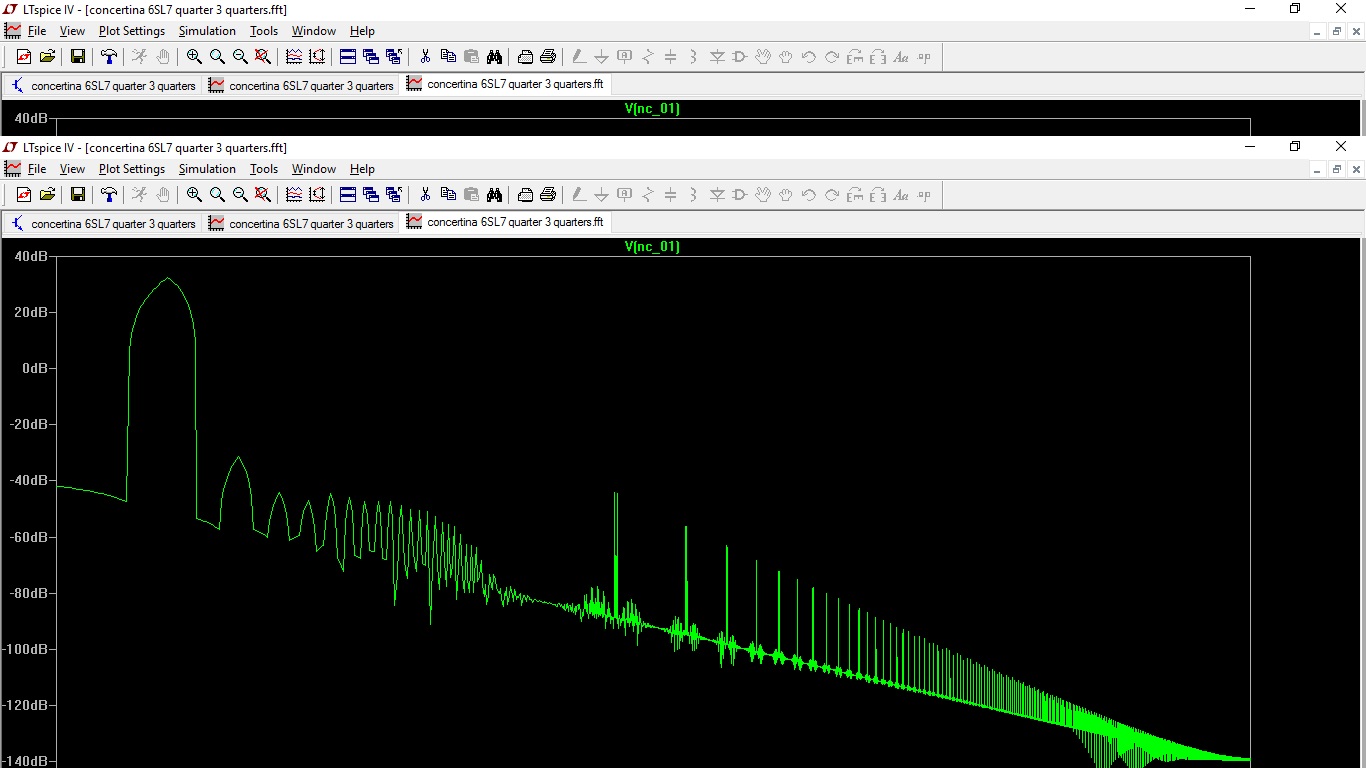Place inductor tool in front window toolbar

point(694,195)
